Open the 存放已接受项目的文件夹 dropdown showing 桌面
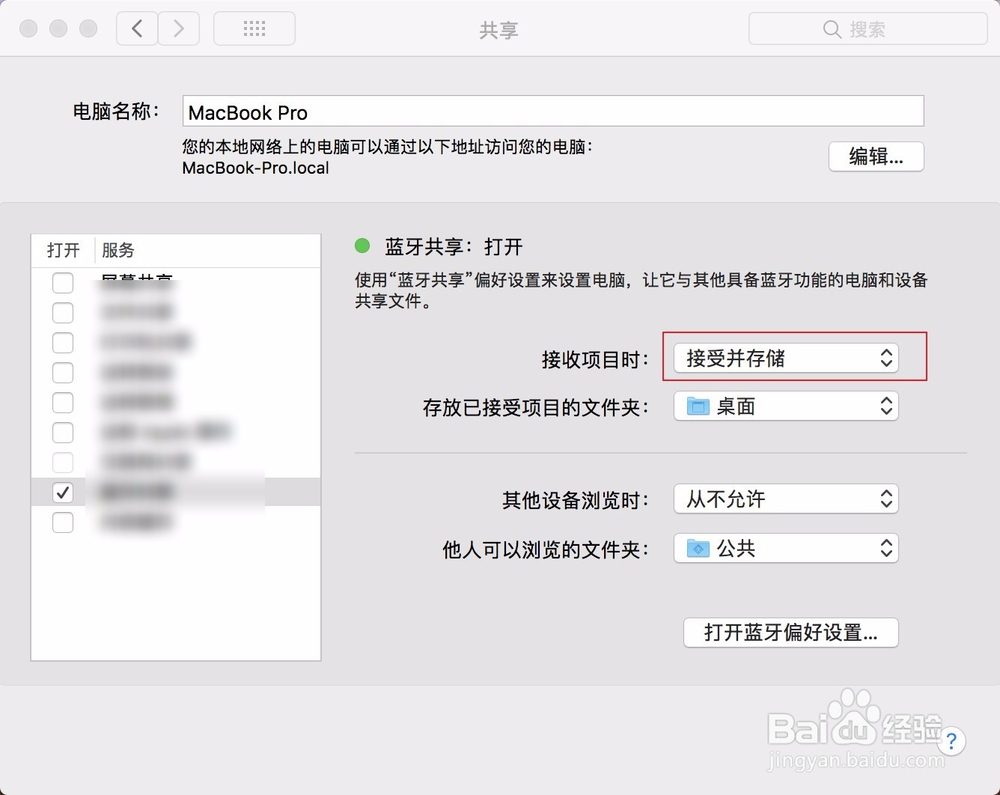The image size is (1000, 795). (786, 406)
